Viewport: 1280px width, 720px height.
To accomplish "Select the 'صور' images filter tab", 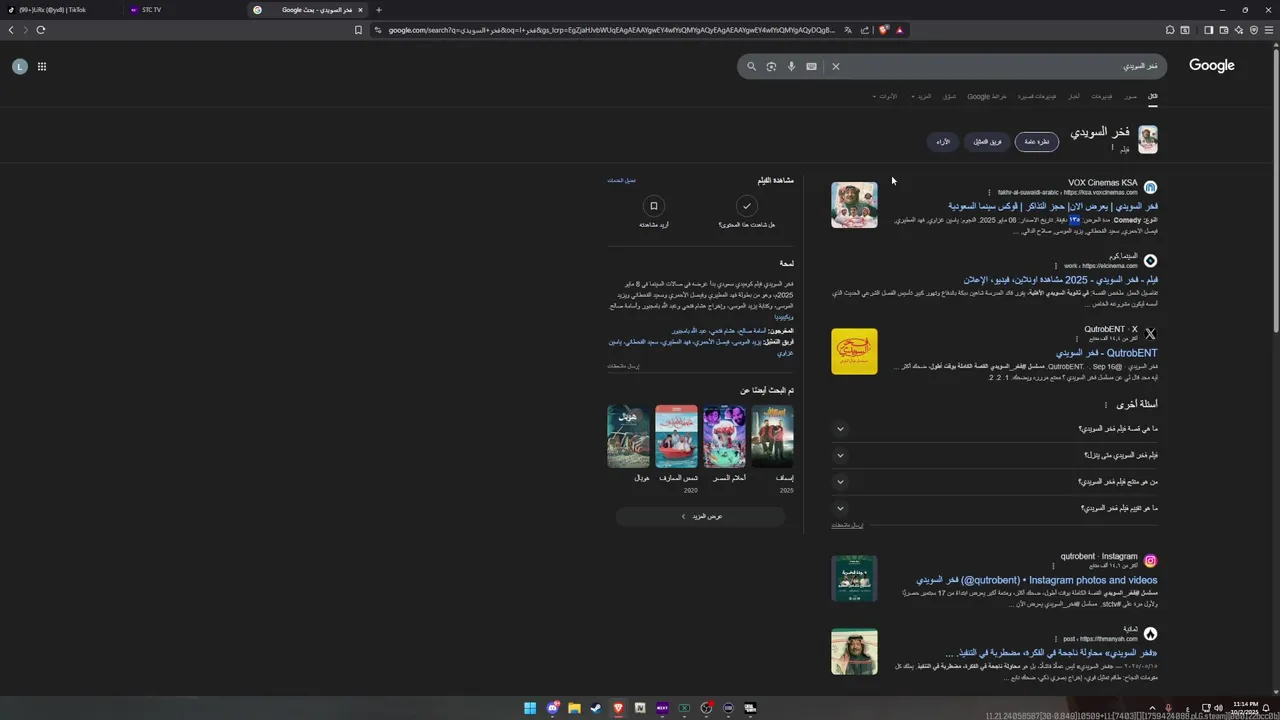I will (x=1130, y=97).
